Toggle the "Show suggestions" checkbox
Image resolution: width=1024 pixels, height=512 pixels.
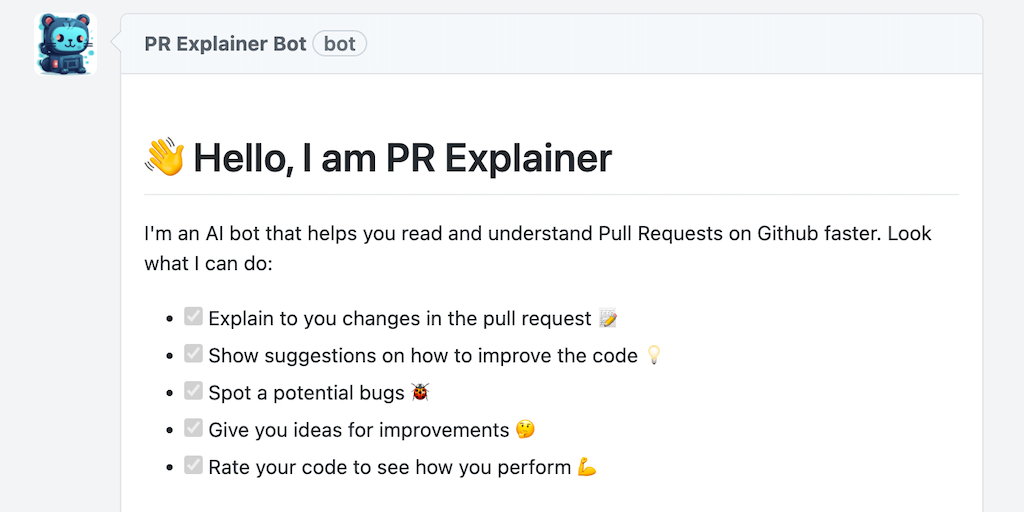pyautogui.click(x=194, y=355)
